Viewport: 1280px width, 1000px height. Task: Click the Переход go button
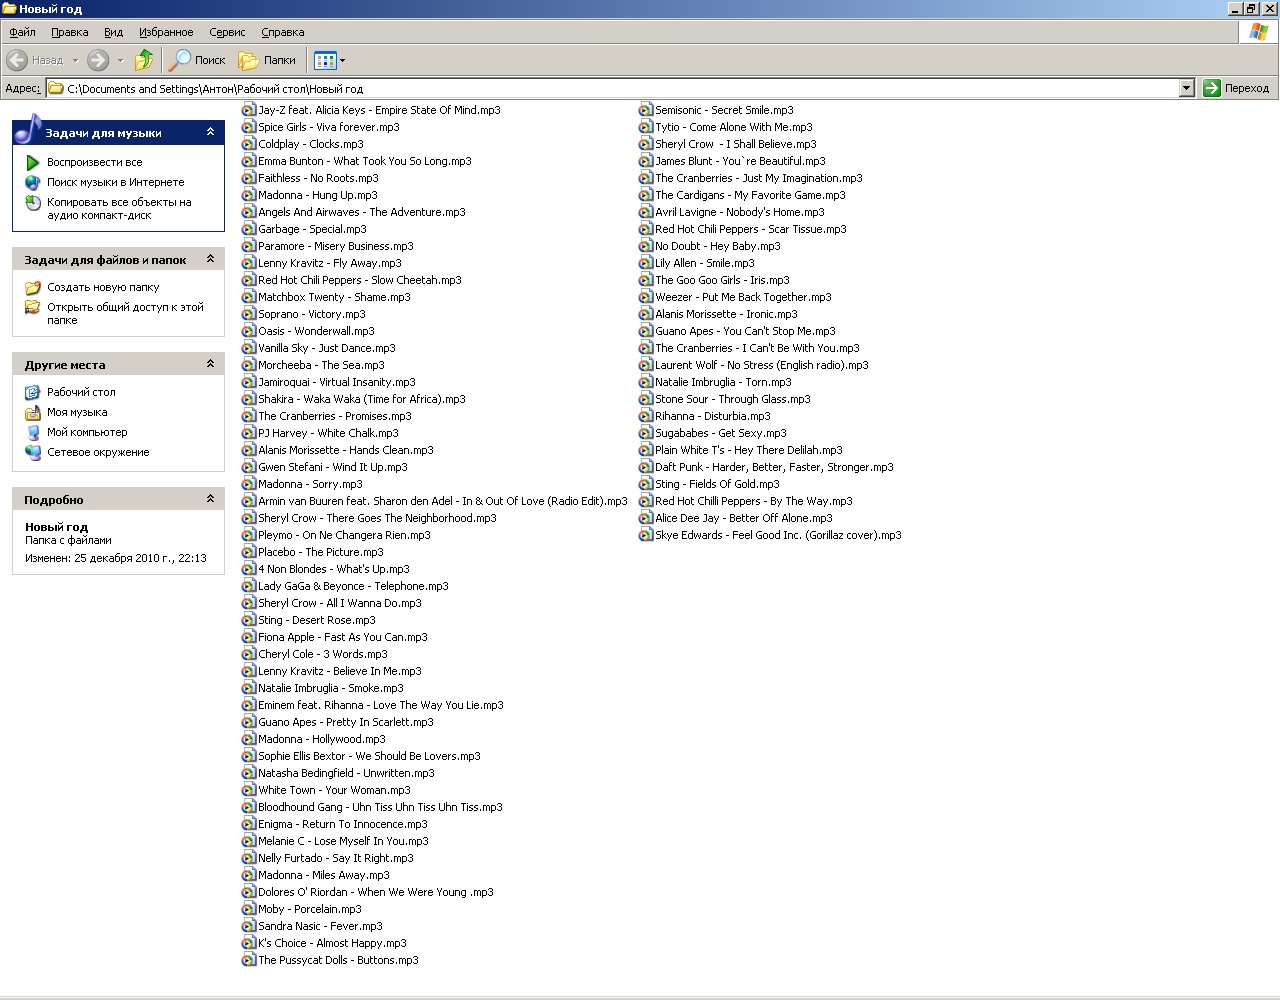(1236, 88)
